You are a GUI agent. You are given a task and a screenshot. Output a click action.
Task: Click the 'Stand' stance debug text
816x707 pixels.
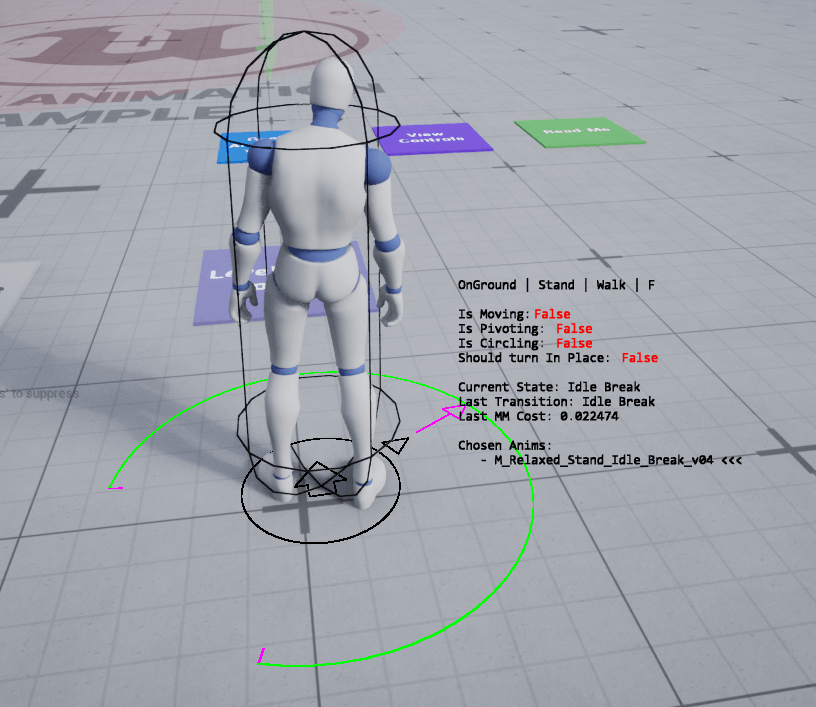coord(556,285)
